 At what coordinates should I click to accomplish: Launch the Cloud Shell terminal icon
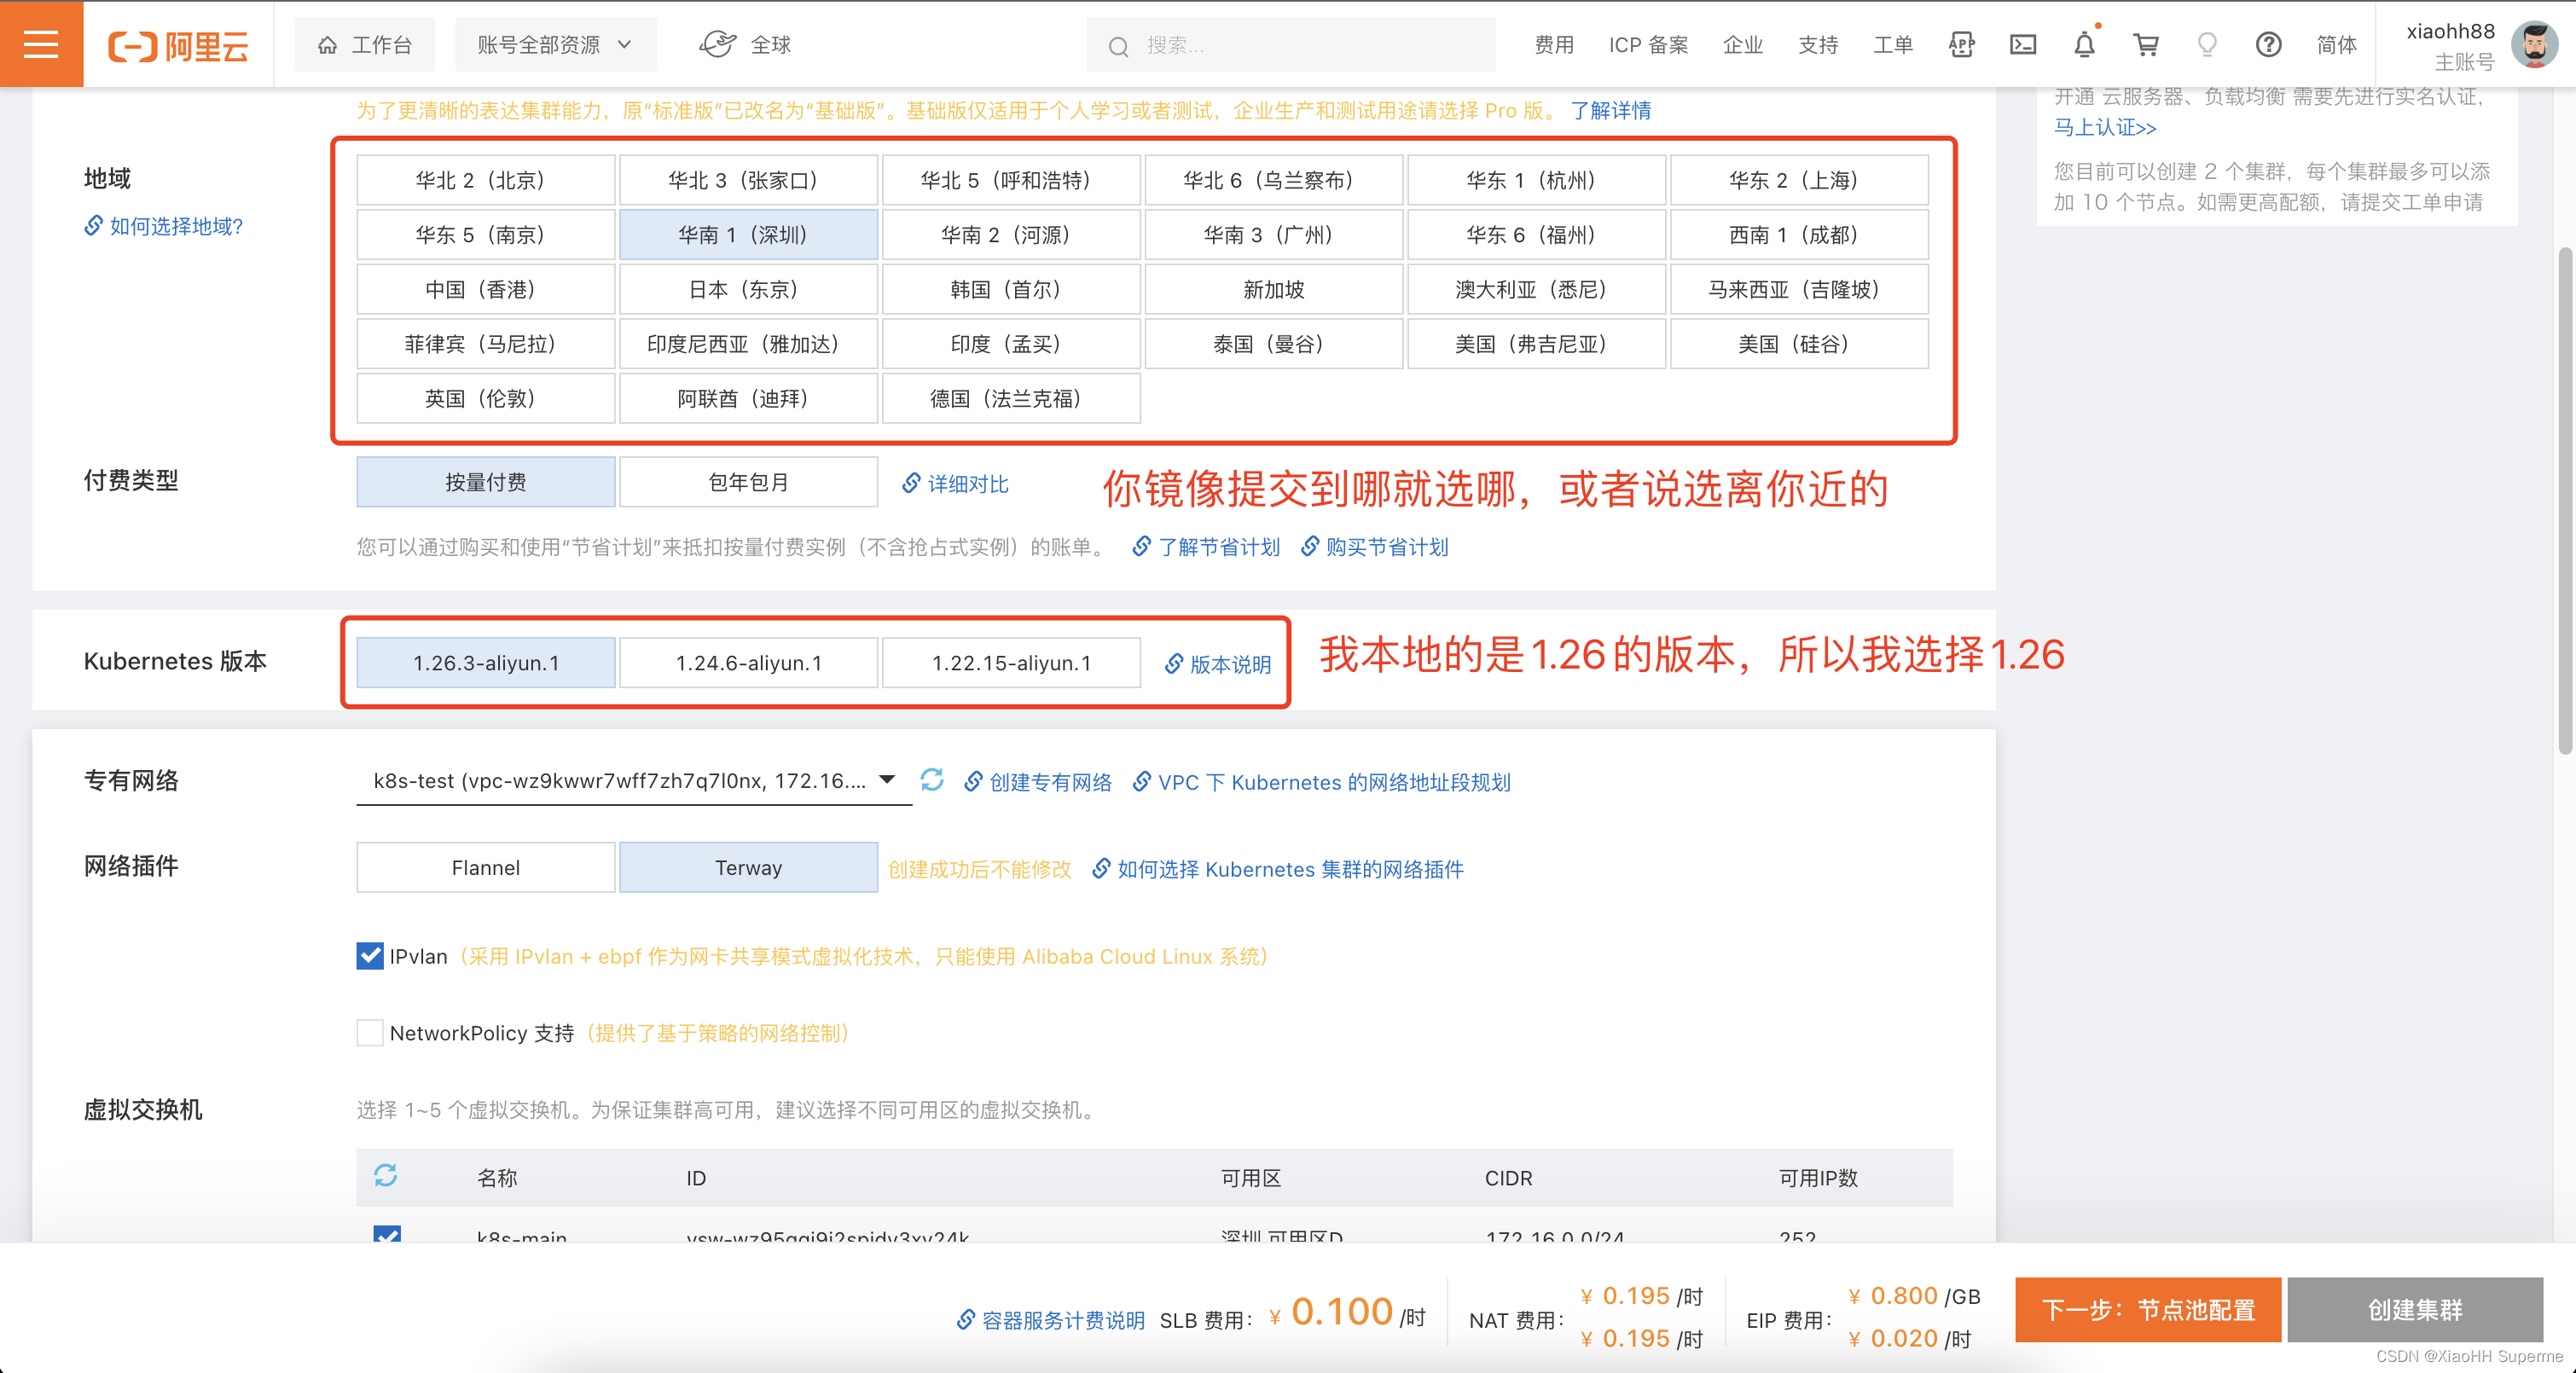[2023, 45]
